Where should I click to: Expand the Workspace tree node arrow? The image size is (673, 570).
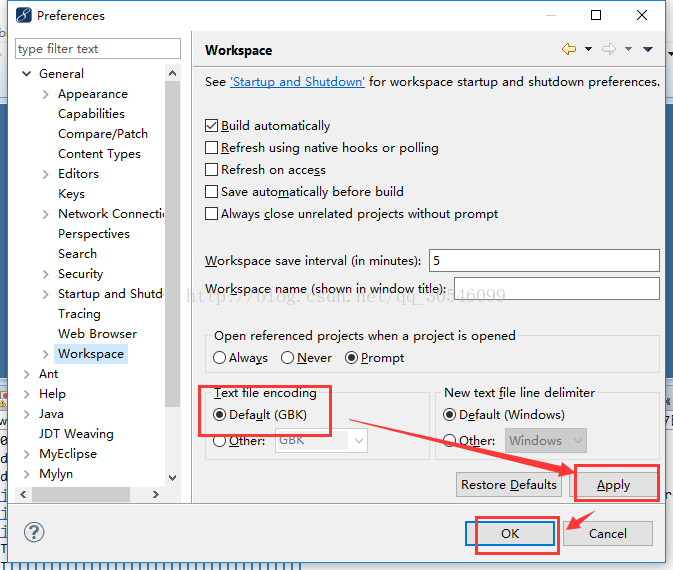pos(46,354)
